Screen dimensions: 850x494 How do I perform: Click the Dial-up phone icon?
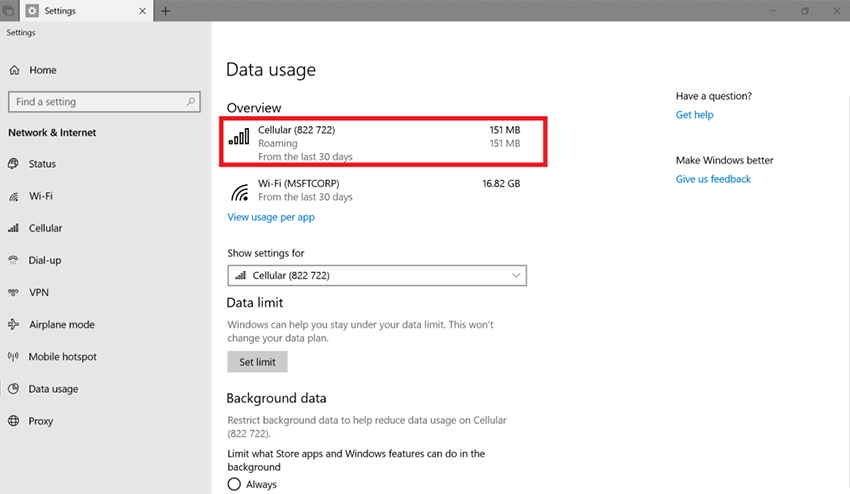click(x=14, y=260)
